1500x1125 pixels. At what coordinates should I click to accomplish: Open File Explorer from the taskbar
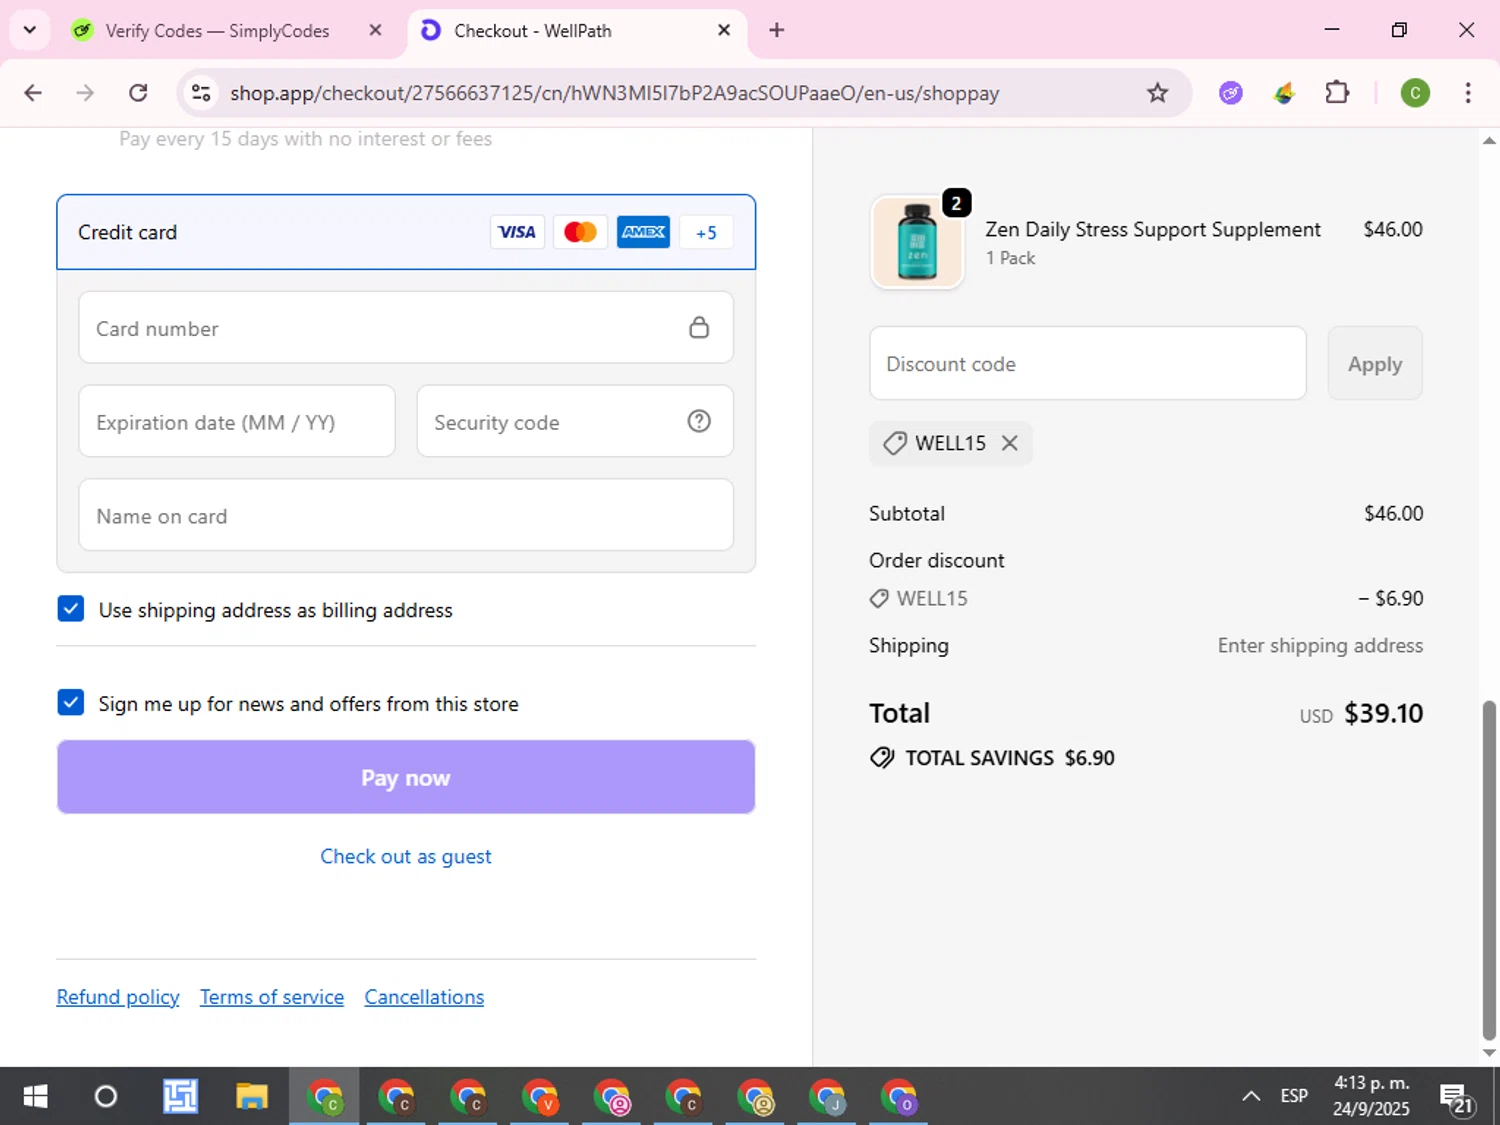click(252, 1097)
